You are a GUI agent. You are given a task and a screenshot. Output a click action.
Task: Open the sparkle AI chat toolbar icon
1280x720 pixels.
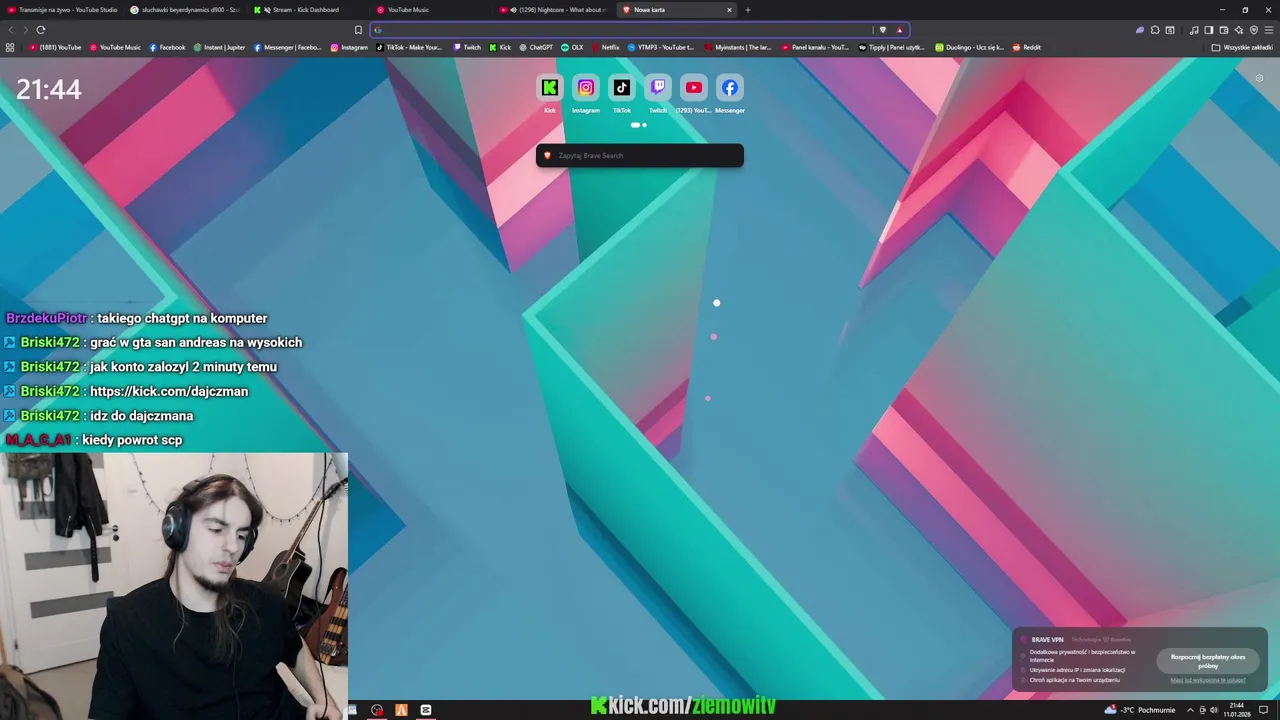1239,30
